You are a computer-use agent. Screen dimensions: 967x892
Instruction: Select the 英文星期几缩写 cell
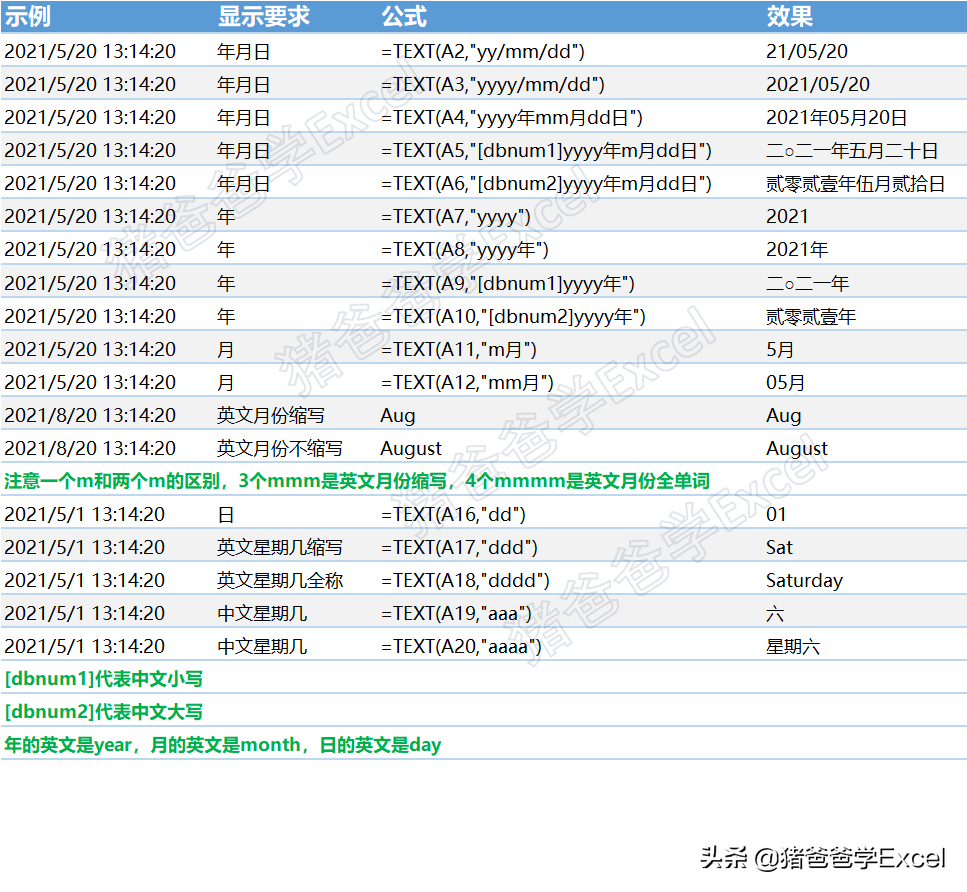tap(280, 547)
